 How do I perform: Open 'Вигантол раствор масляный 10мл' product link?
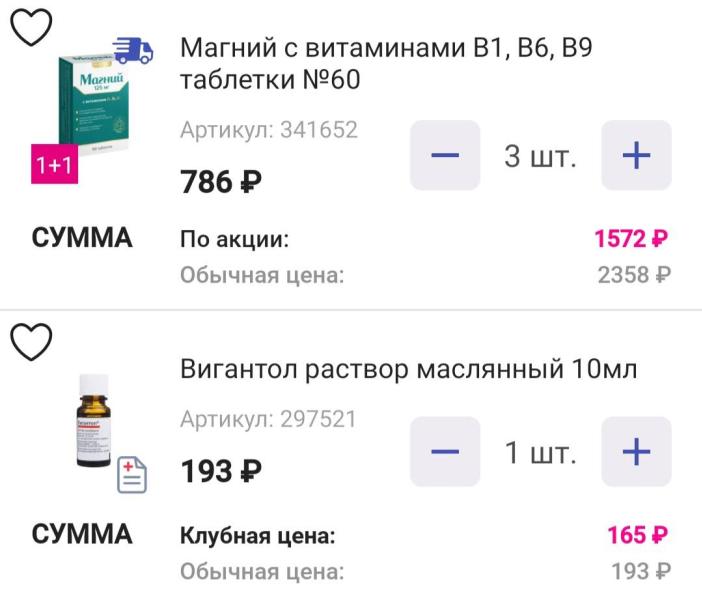[409, 370]
